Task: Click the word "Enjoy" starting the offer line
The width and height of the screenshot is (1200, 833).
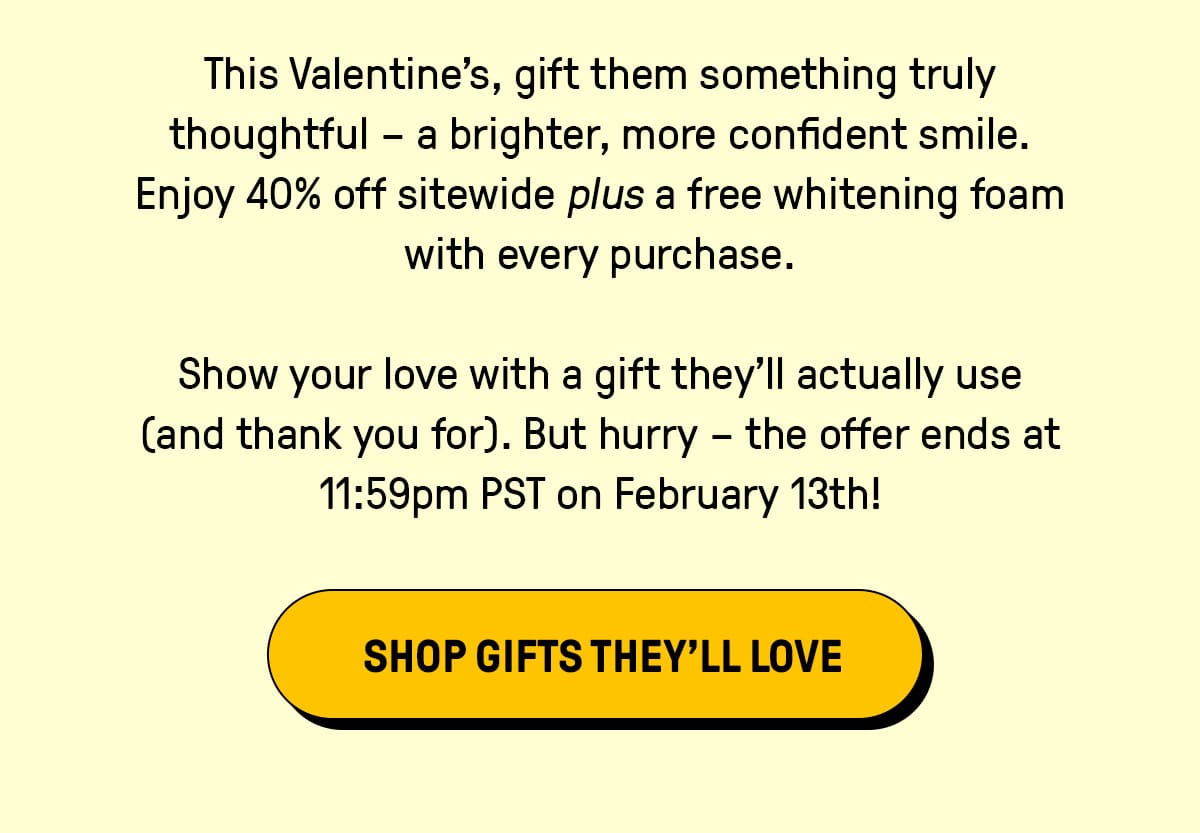Action: (185, 196)
